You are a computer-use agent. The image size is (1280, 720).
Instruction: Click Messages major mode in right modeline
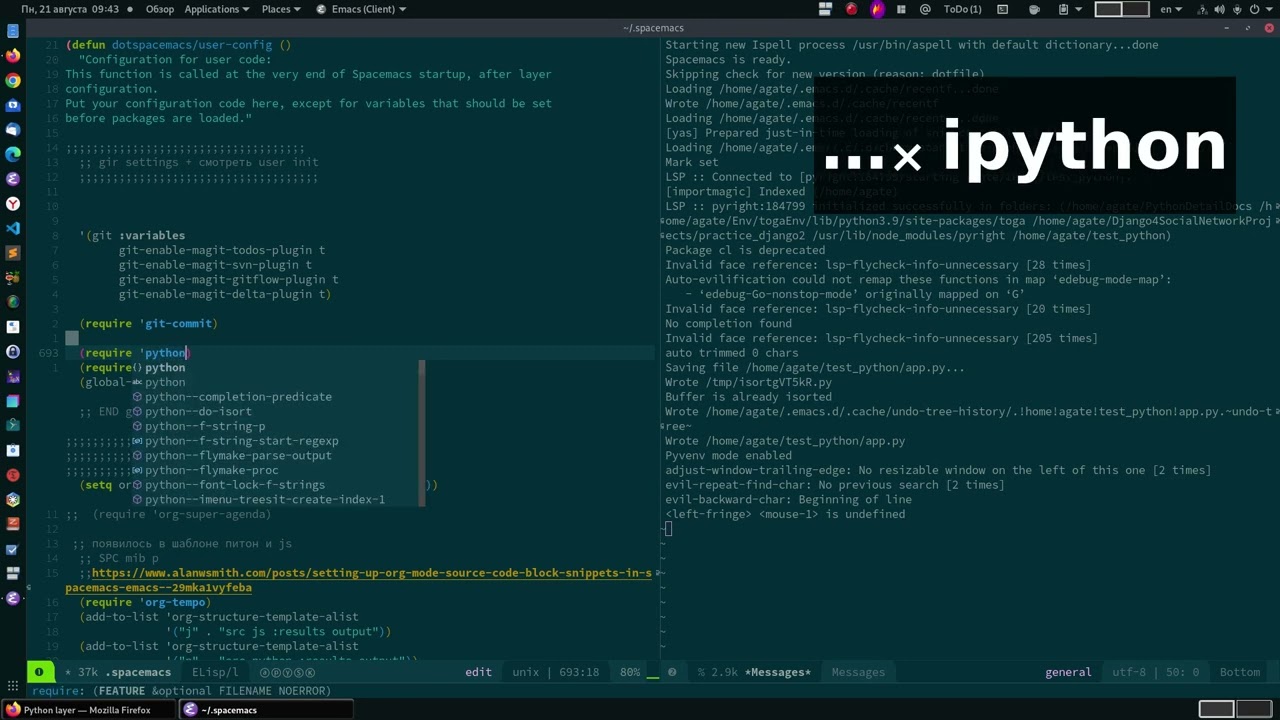[858, 672]
